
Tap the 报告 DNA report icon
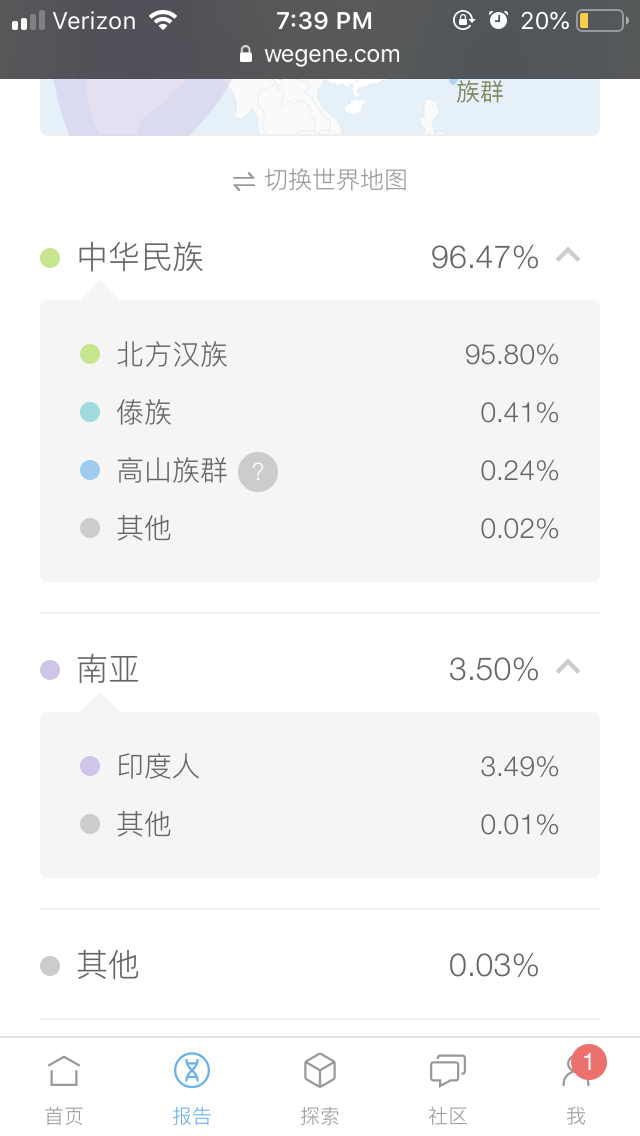click(x=192, y=1070)
